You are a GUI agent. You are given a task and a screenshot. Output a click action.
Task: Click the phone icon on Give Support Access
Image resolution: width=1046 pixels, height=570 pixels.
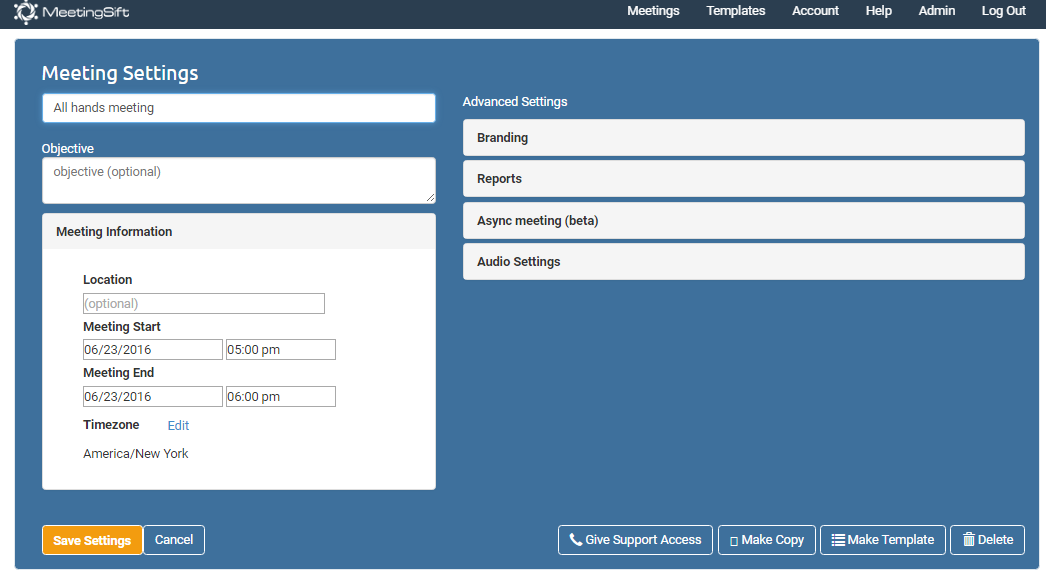[x=575, y=540]
